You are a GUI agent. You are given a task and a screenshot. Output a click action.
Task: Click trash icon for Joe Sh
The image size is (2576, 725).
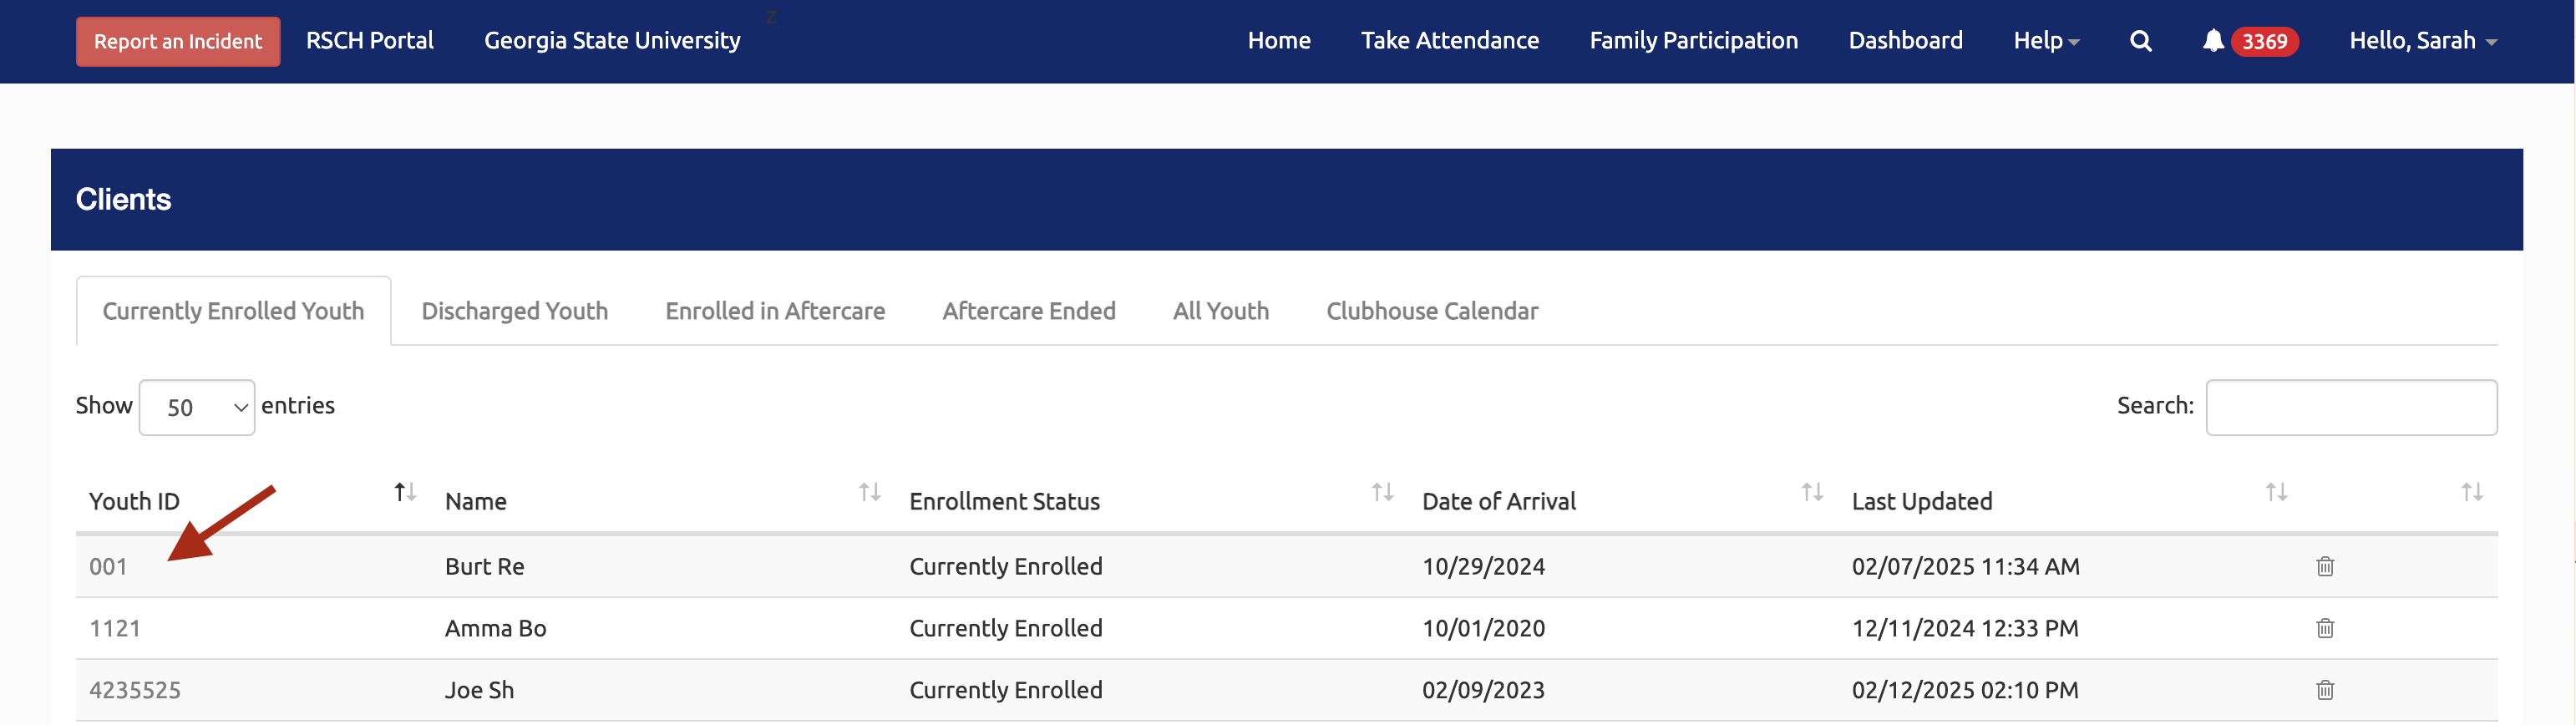click(2324, 690)
